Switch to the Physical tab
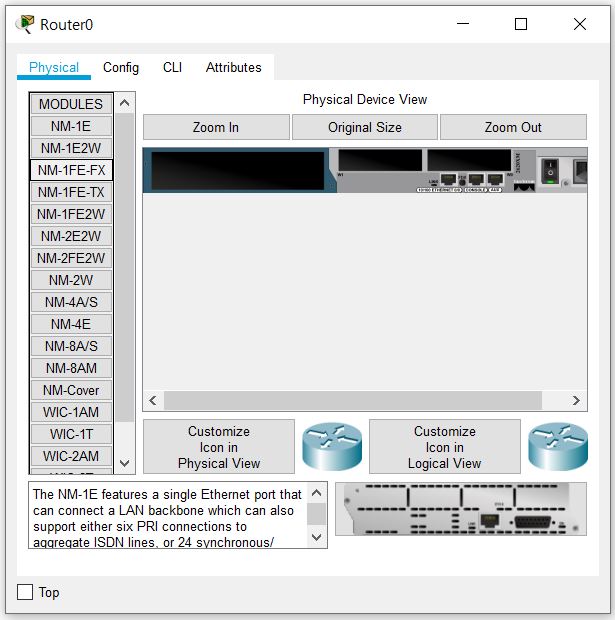 point(54,67)
